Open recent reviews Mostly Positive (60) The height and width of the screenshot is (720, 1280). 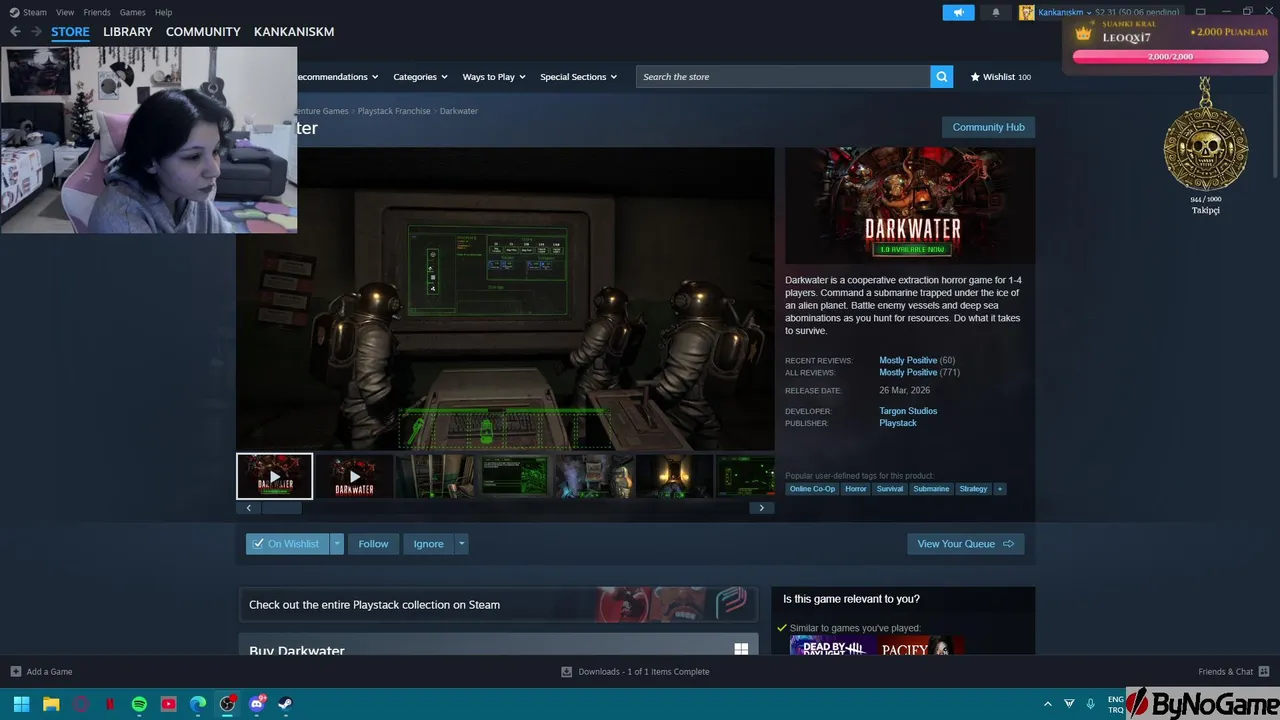(917, 360)
